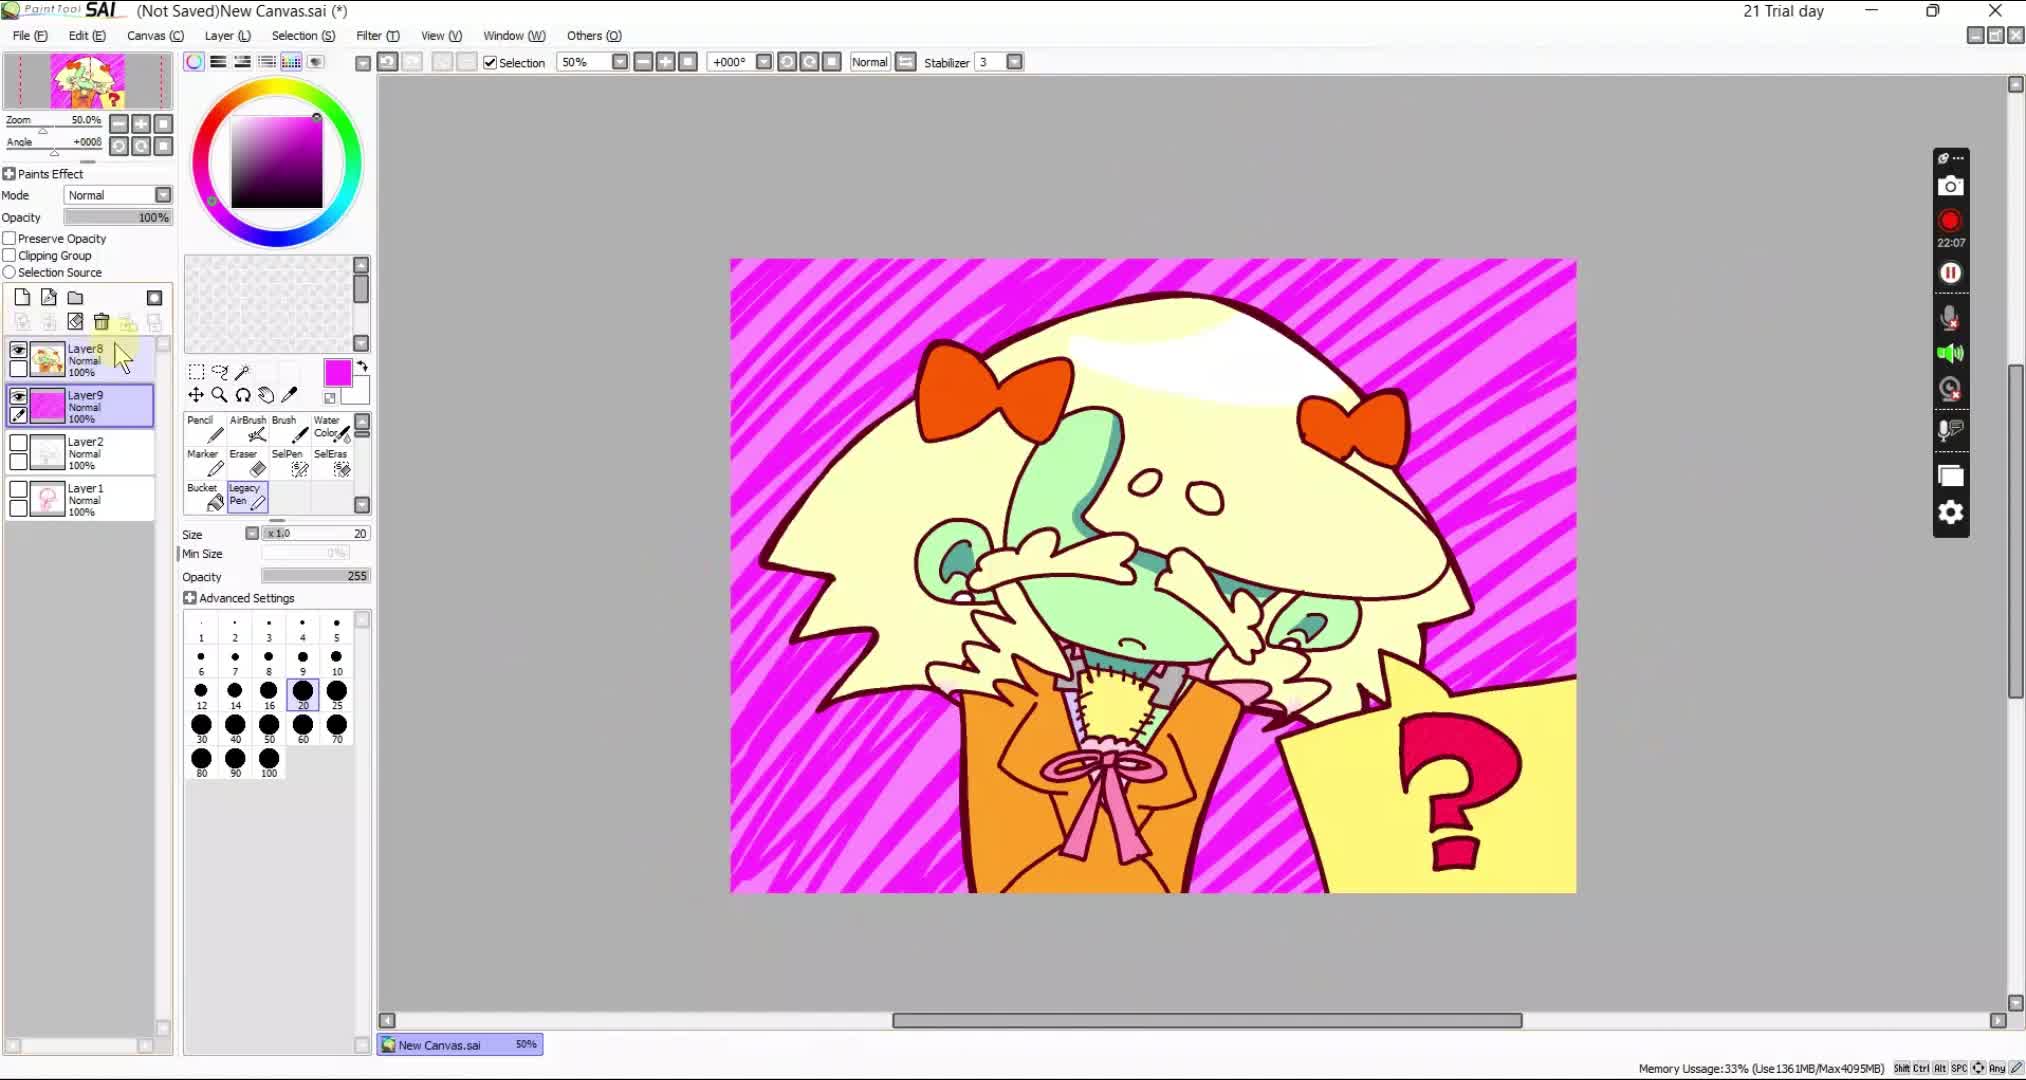The width and height of the screenshot is (2026, 1080).
Task: Zoom out using navigator minus button
Action: click(119, 124)
